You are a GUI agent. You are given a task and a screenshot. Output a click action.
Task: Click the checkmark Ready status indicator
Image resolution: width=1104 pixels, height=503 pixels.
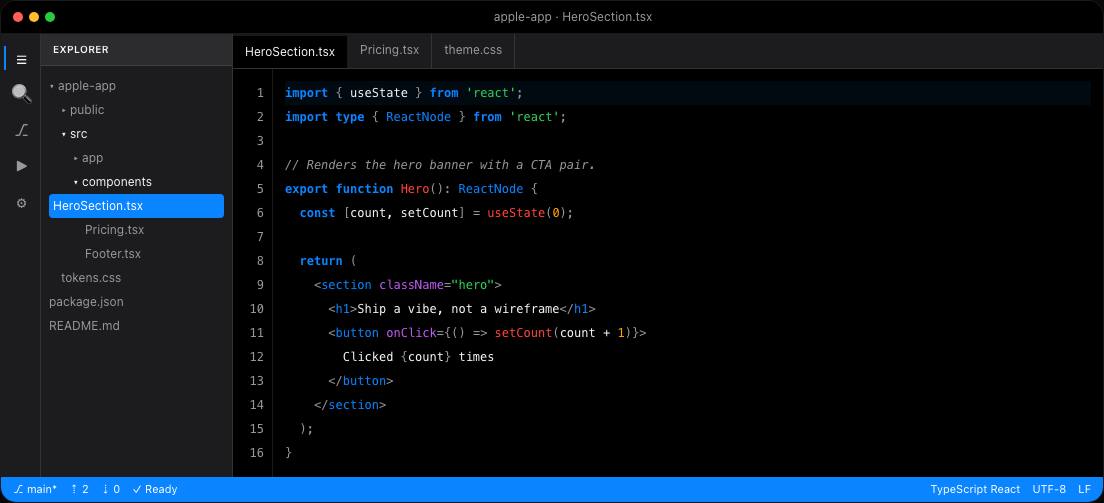[155, 489]
